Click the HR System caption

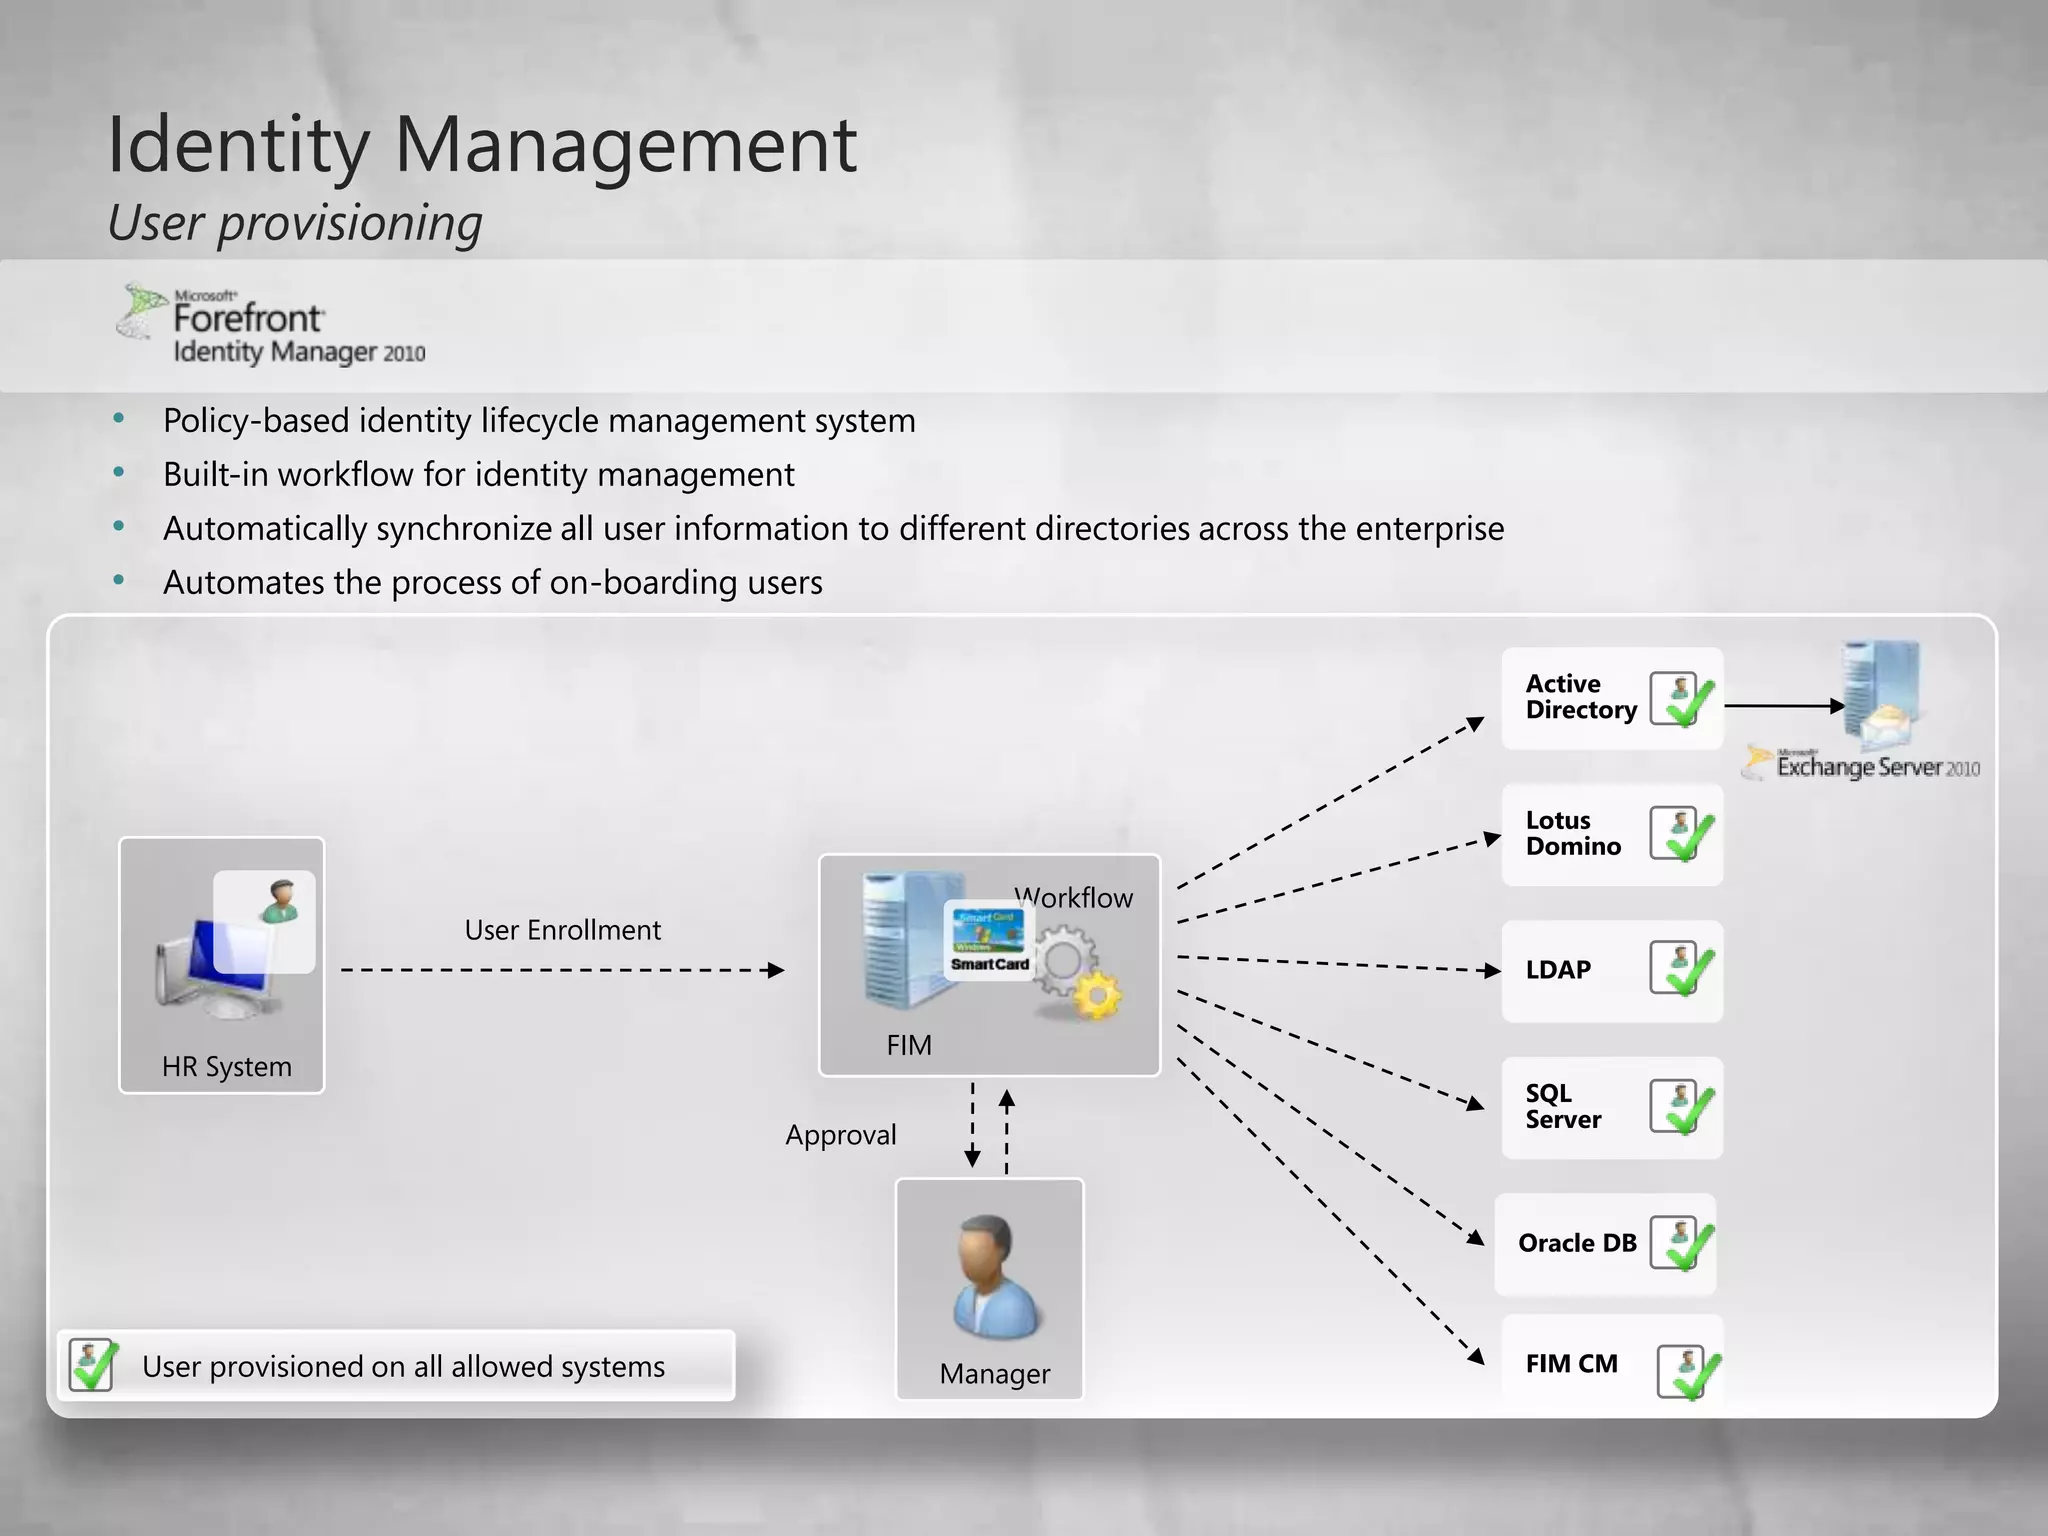click(227, 1067)
